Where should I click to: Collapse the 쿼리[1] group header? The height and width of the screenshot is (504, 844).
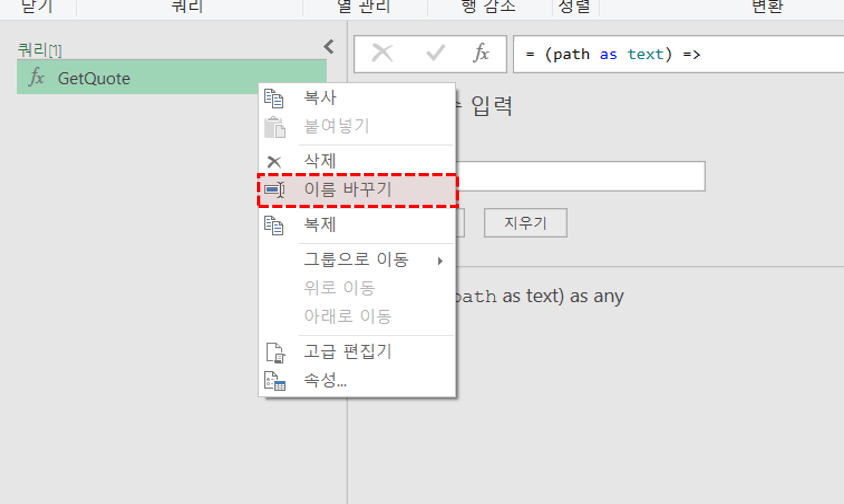40,49
